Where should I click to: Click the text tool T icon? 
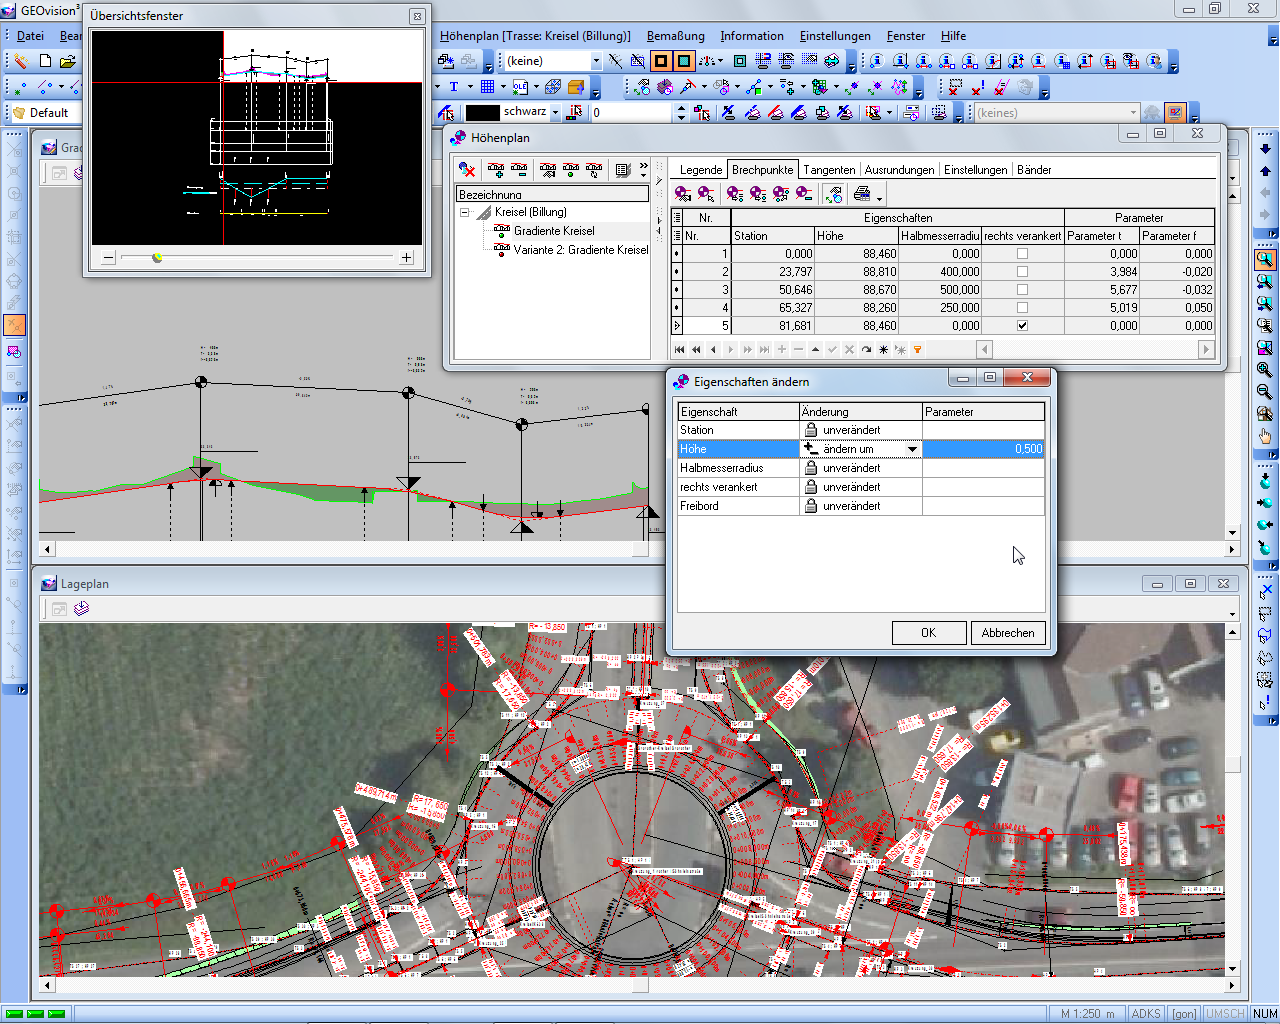[x=454, y=87]
